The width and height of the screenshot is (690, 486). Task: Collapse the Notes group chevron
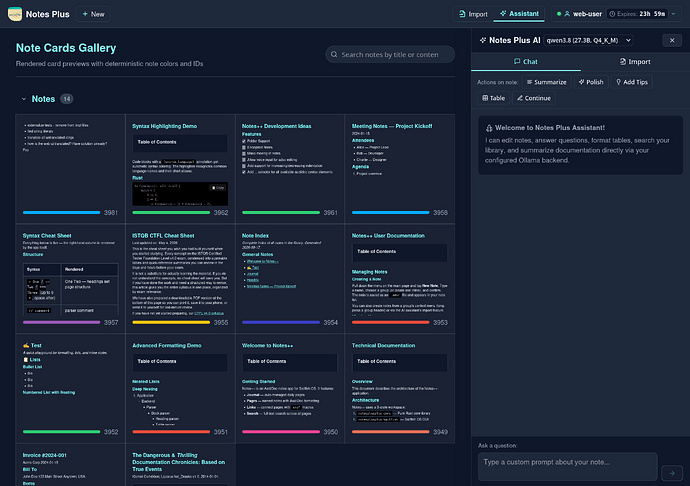[24, 99]
